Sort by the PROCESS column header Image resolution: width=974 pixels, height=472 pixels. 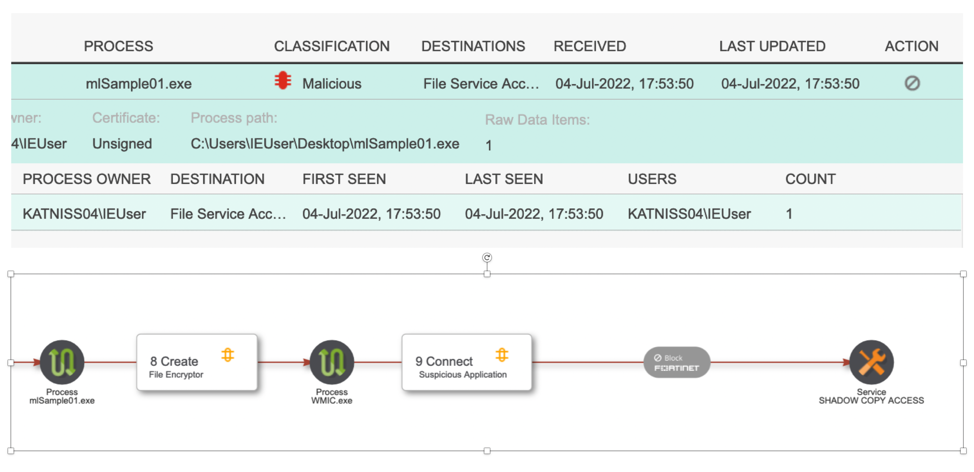tap(118, 46)
